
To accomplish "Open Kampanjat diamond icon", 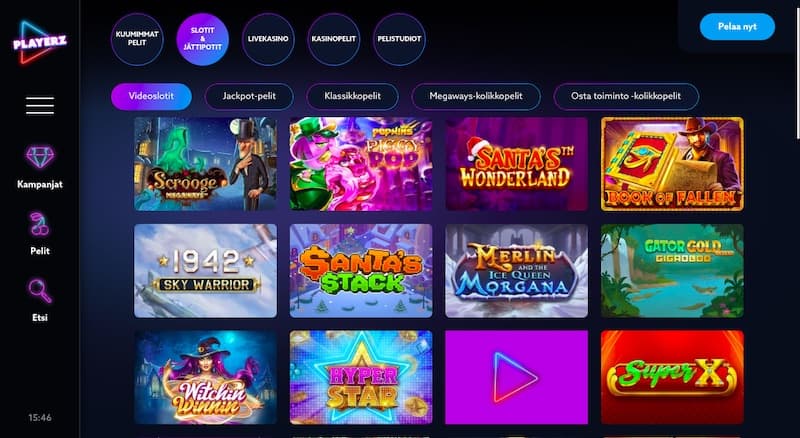I will (40, 157).
